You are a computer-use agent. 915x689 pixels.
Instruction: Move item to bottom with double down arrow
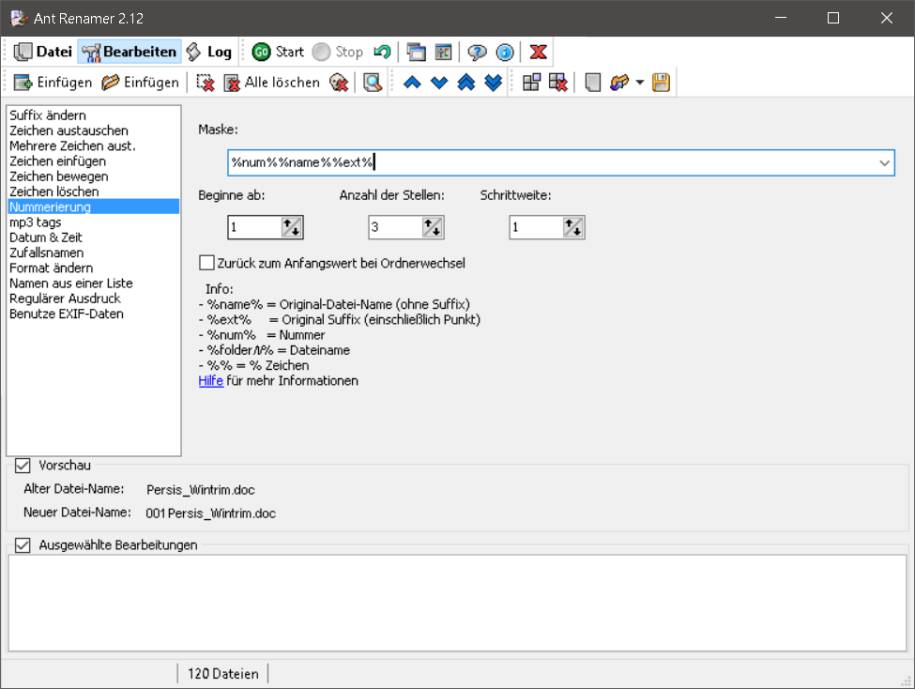tap(492, 83)
